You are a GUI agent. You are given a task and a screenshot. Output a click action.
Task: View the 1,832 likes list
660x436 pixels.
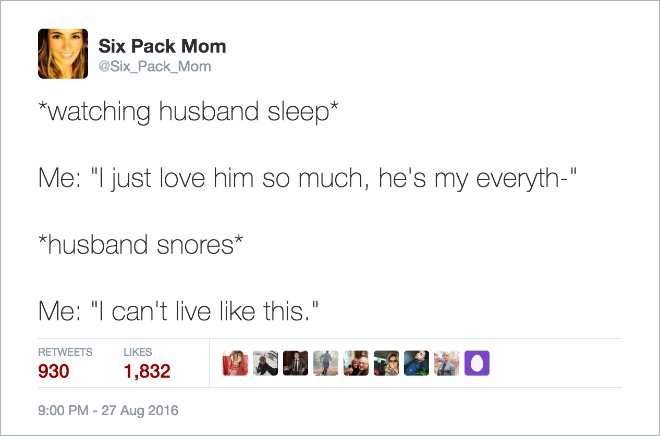[146, 372]
